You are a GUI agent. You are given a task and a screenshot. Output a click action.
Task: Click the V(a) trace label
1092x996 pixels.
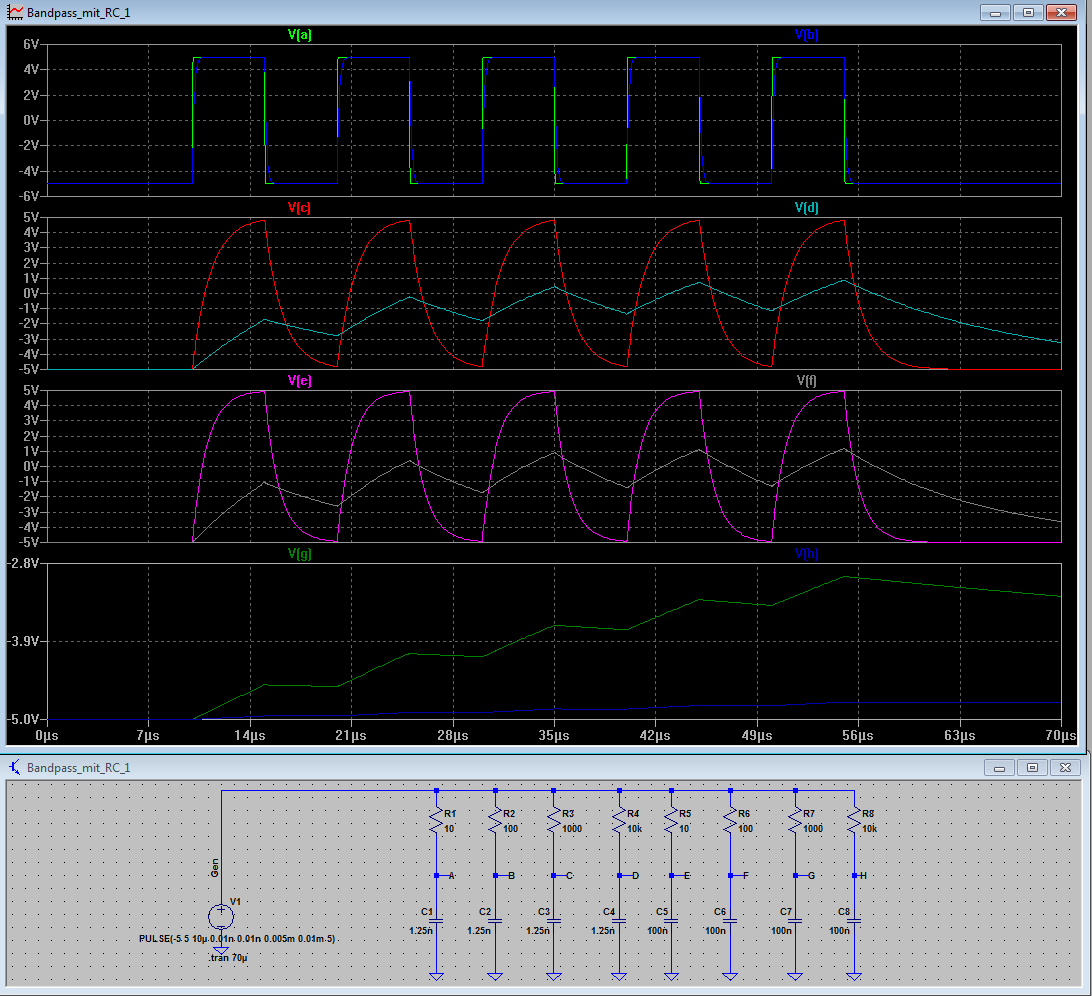[299, 35]
